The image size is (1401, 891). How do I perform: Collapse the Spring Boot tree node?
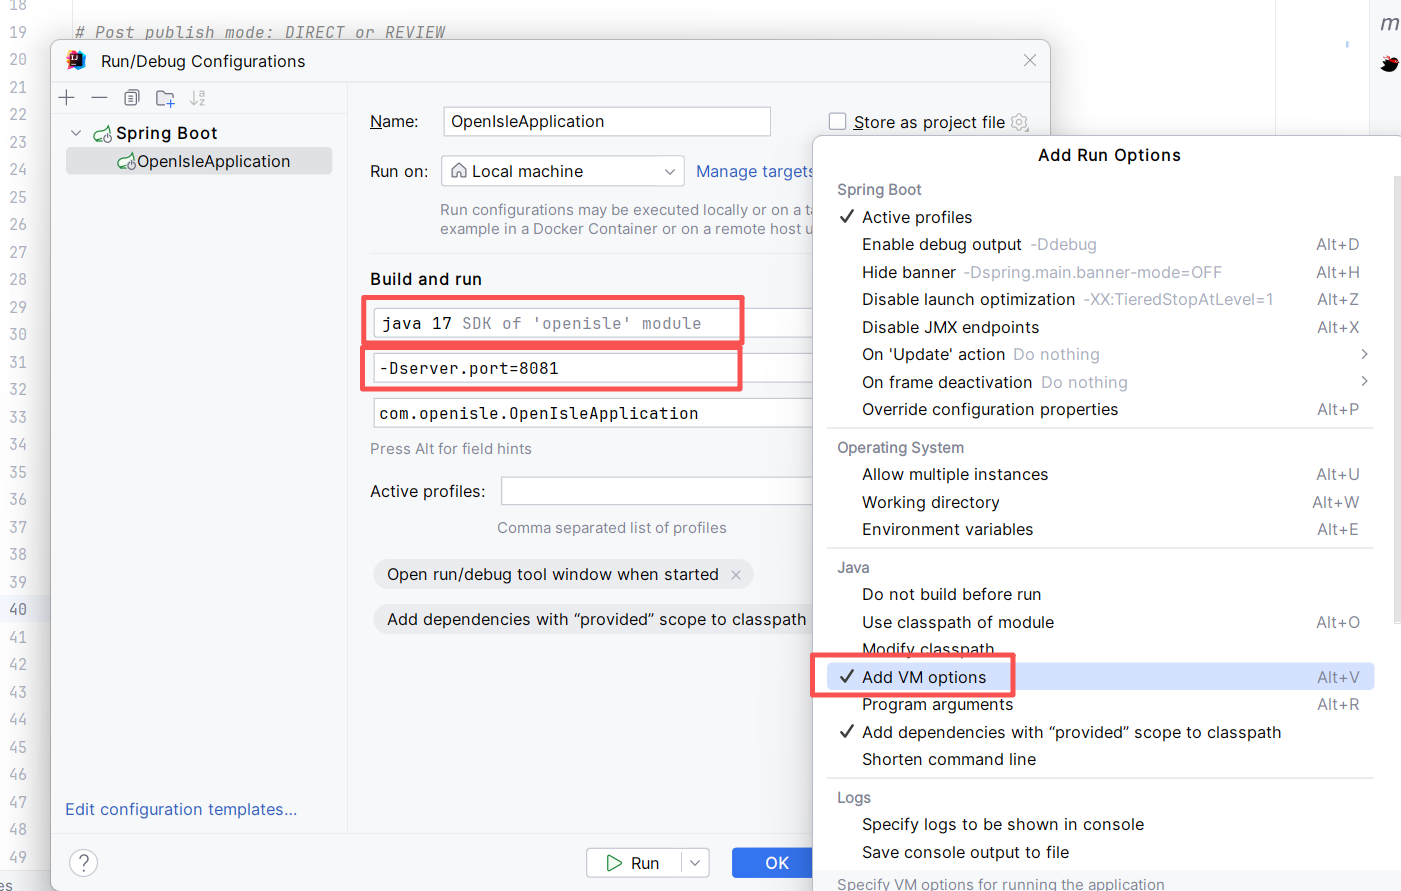coord(76,133)
